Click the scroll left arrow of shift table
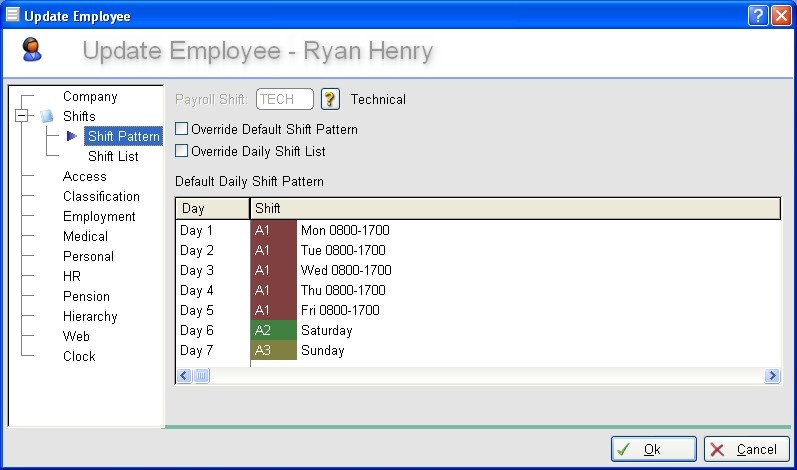The height and width of the screenshot is (470, 797). pos(184,375)
